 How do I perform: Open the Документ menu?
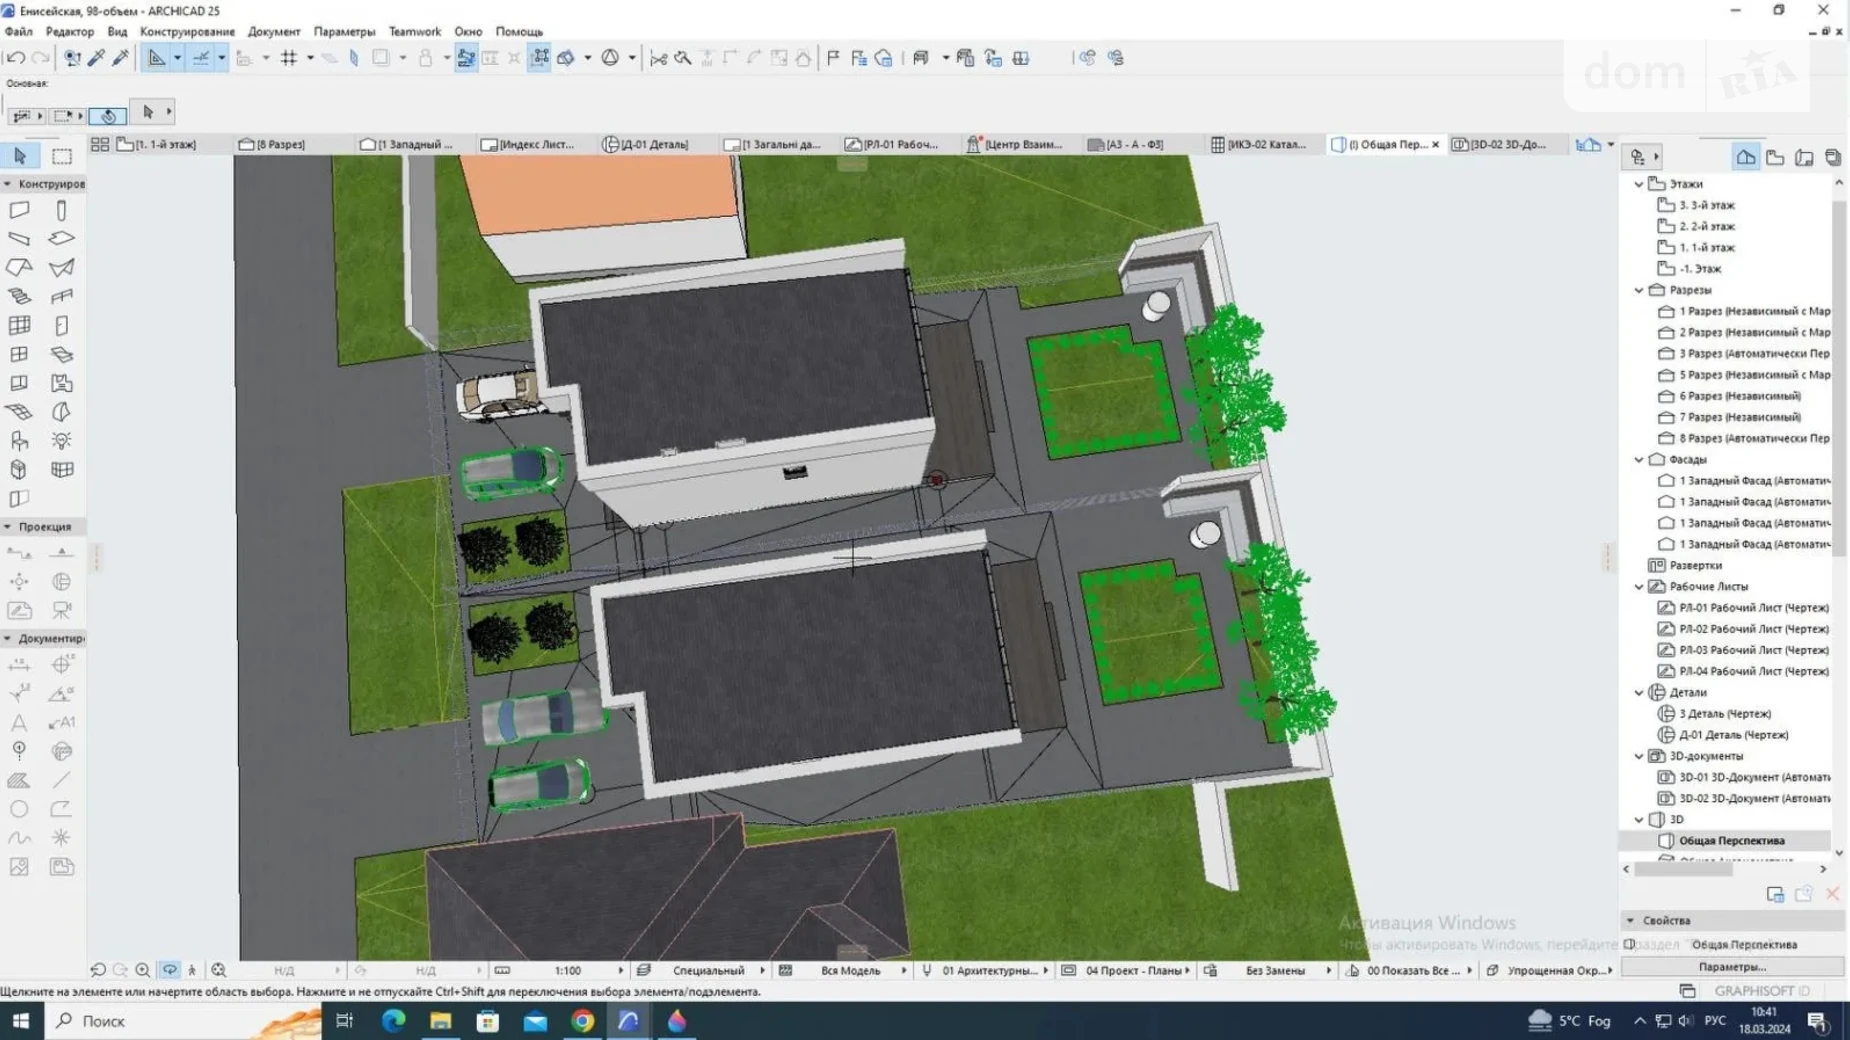pyautogui.click(x=273, y=32)
